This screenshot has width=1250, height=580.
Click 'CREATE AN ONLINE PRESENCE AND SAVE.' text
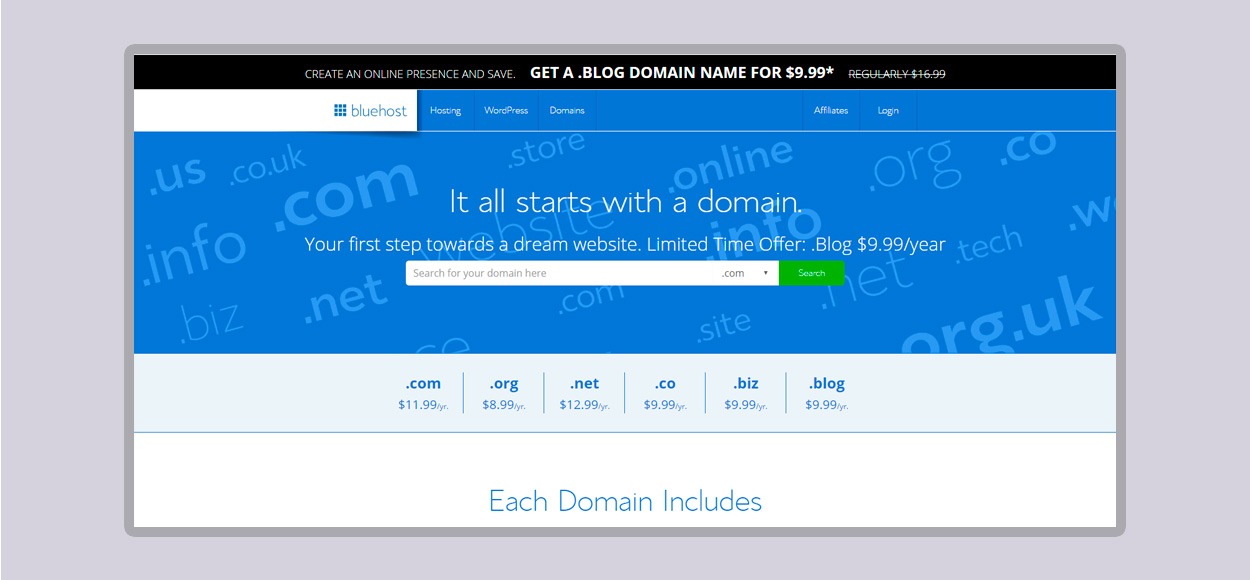coord(410,74)
